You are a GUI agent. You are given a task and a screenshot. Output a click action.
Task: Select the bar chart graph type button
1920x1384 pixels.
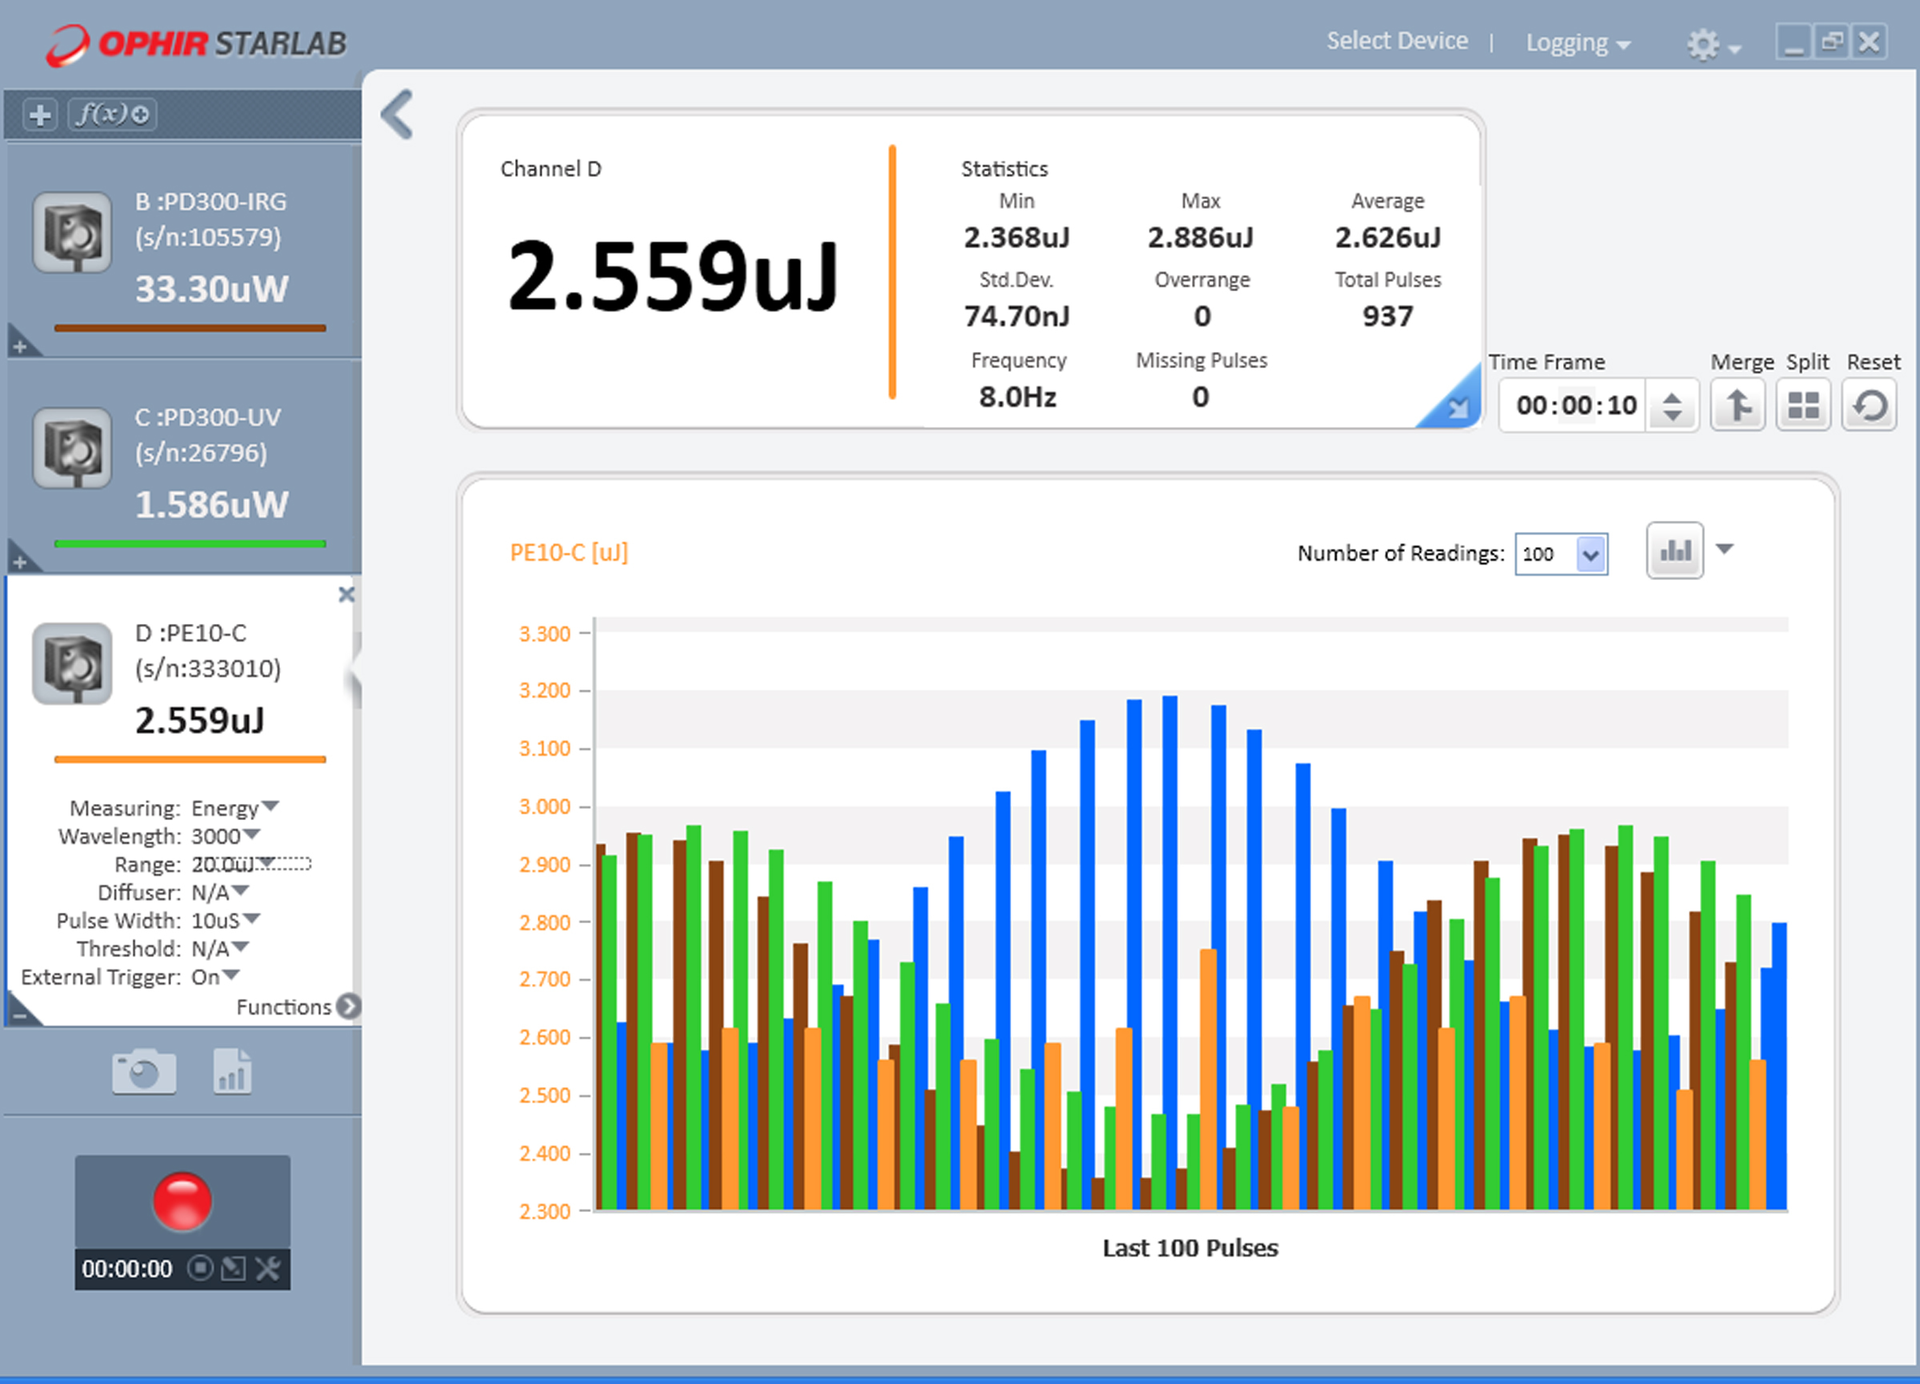(x=1675, y=551)
